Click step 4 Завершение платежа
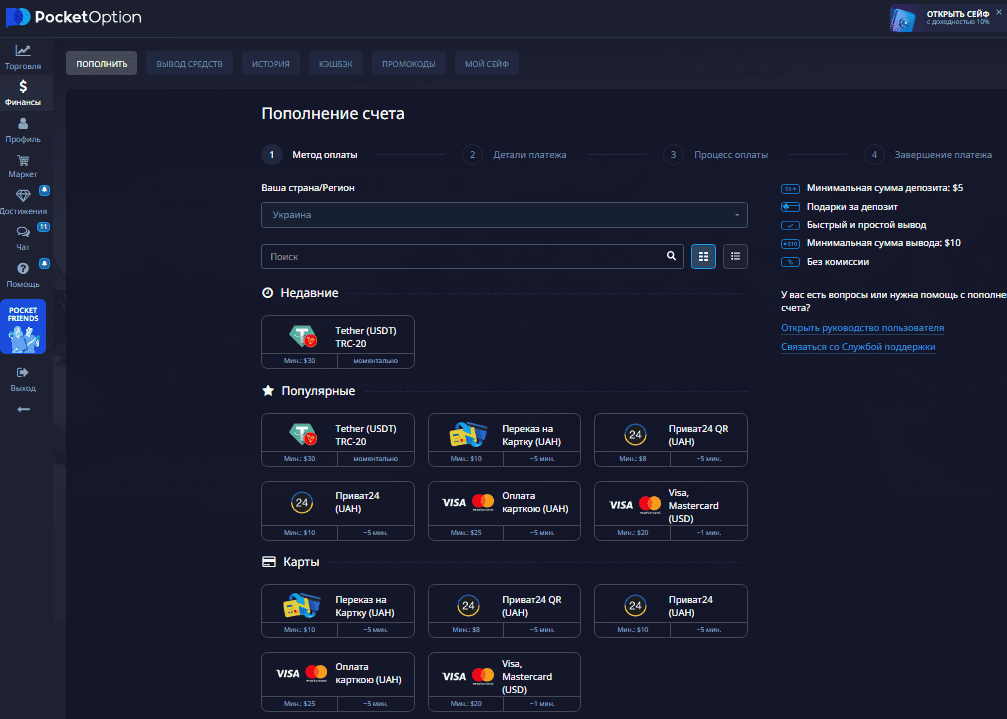 (928, 155)
